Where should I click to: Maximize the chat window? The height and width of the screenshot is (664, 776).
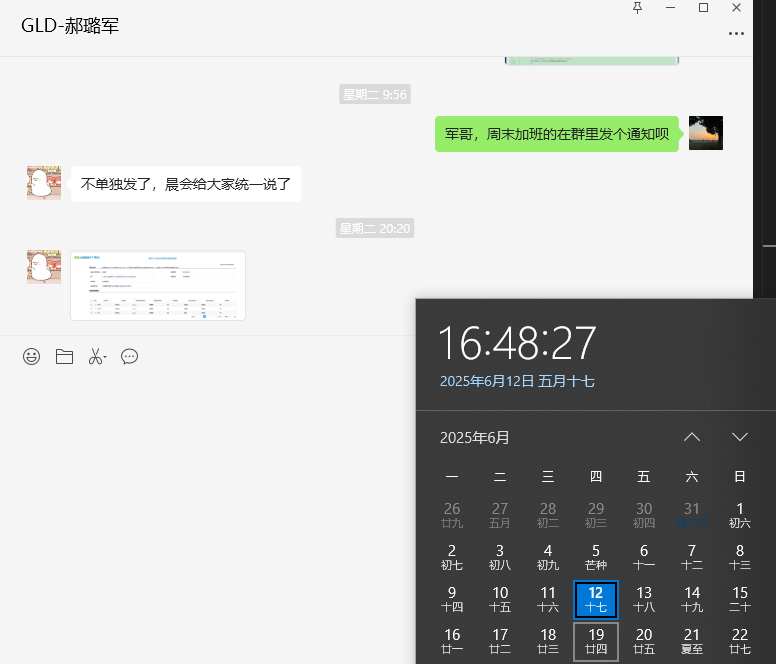(x=703, y=8)
